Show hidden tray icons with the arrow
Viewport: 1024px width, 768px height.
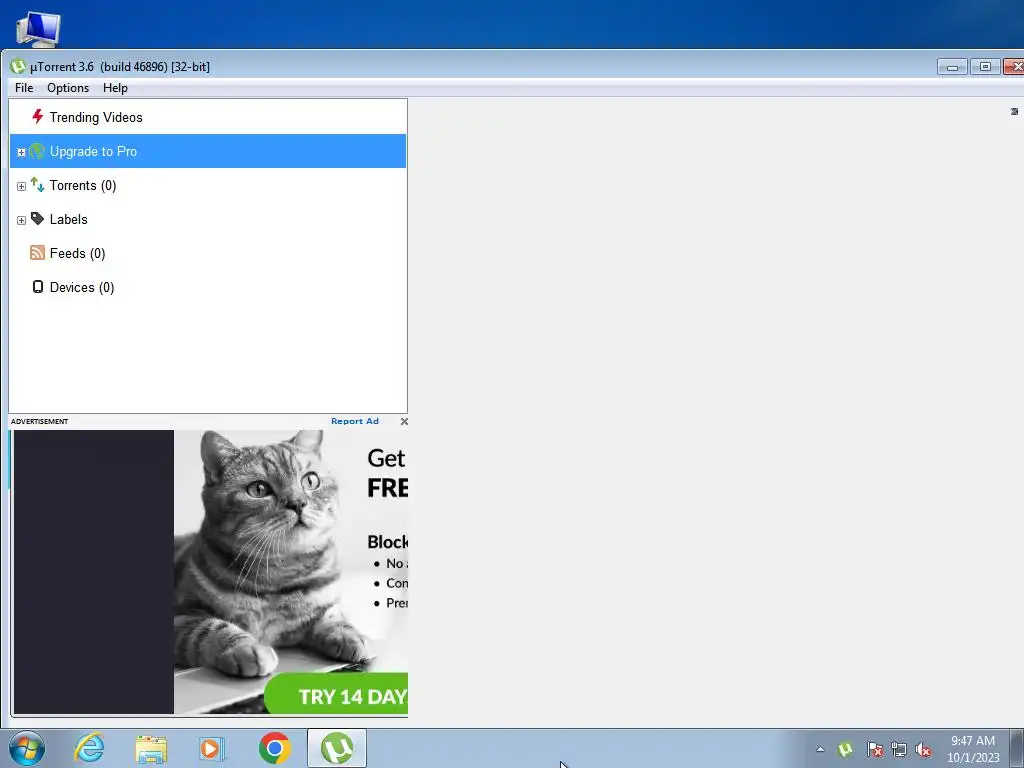point(820,749)
